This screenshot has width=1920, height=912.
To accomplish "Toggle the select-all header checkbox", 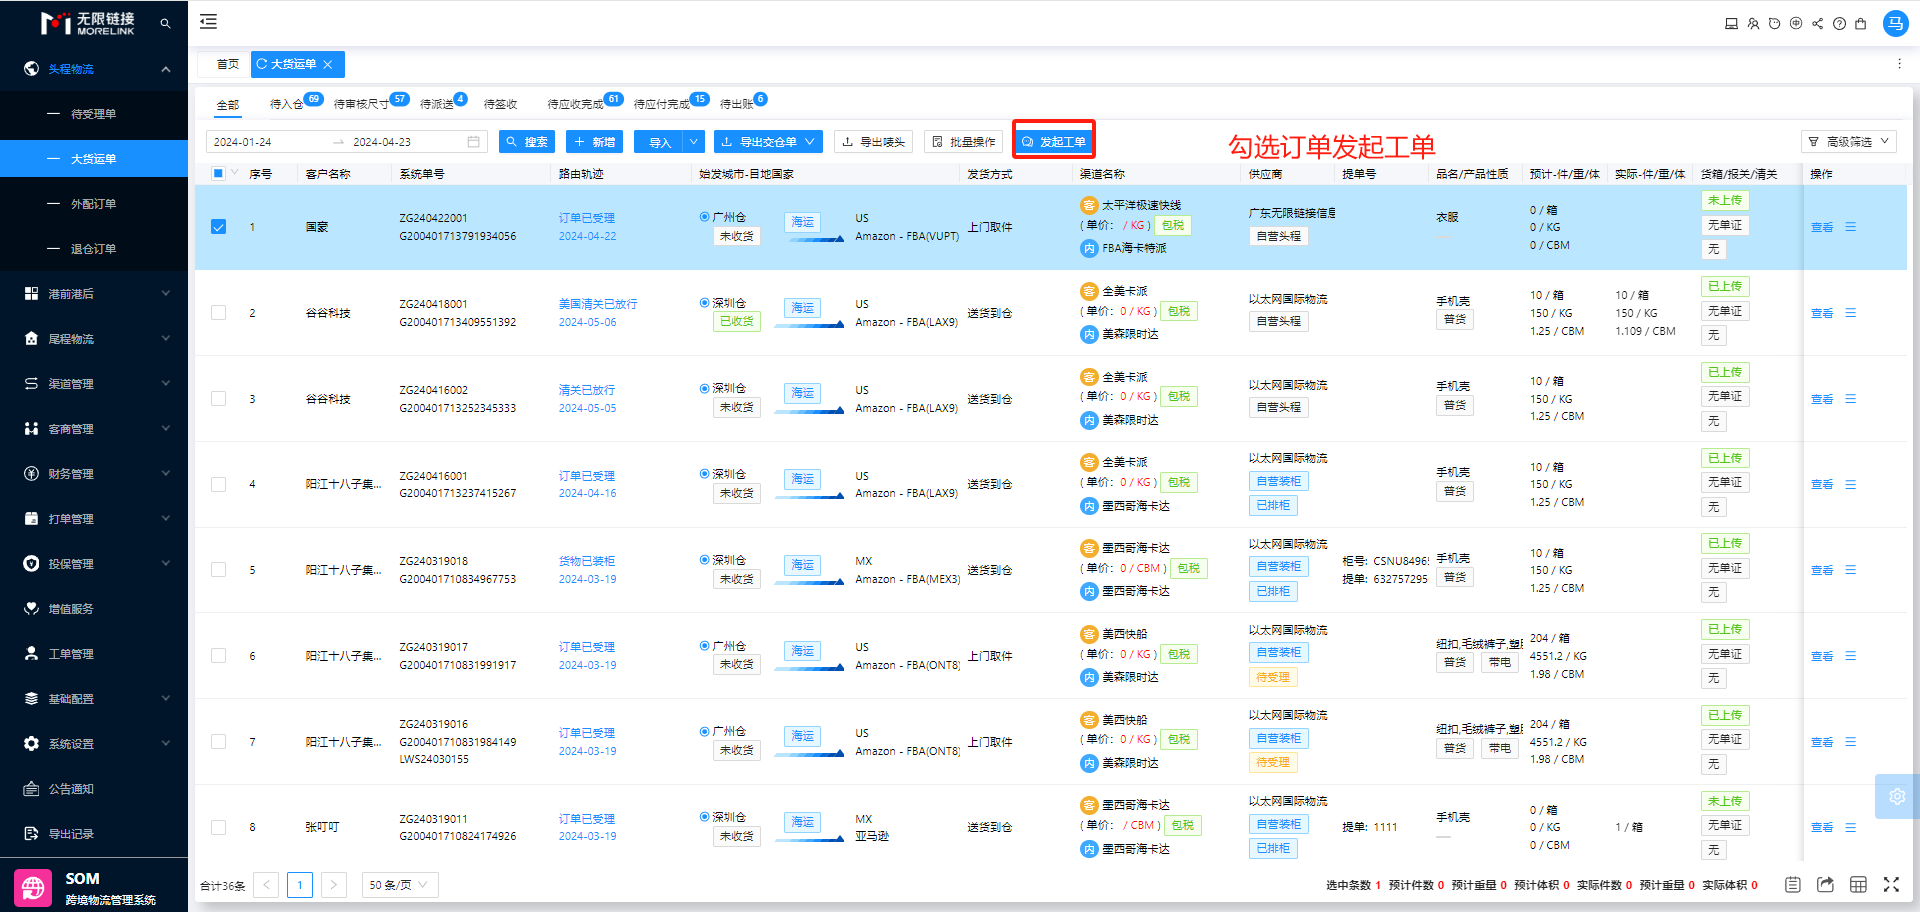I will pos(218,173).
